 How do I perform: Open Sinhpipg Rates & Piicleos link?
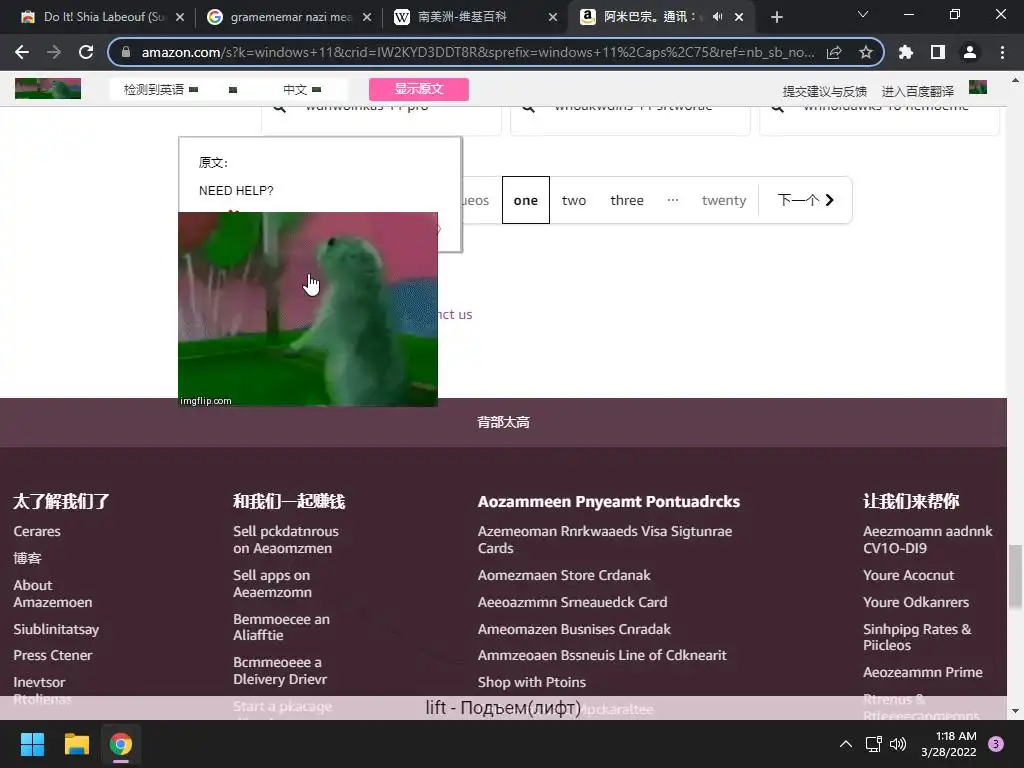917,637
